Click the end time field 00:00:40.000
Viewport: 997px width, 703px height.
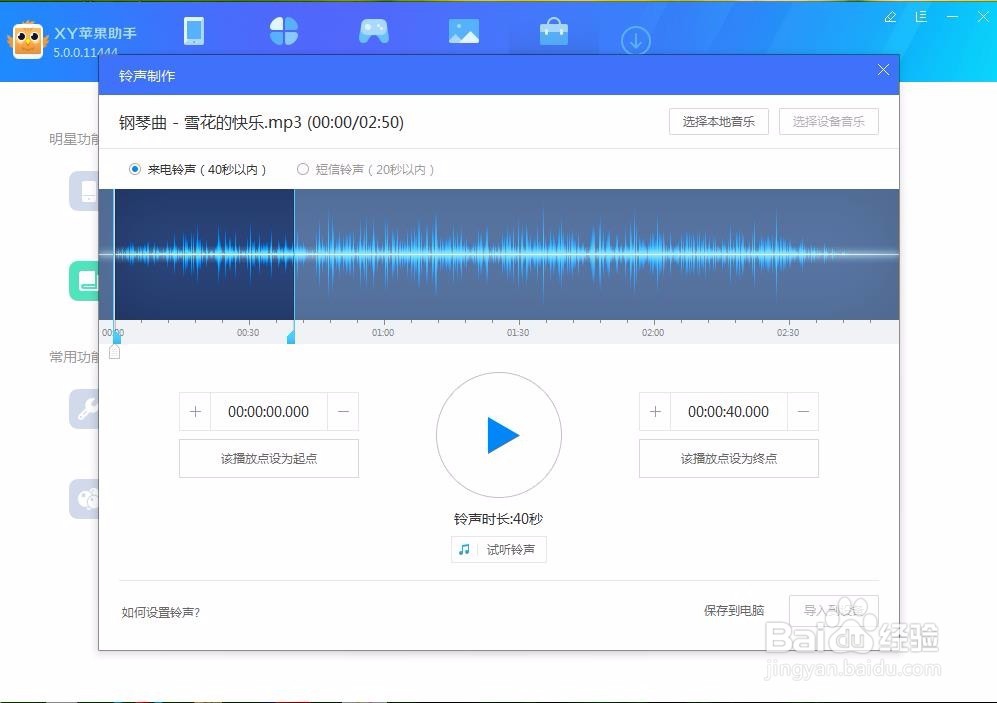[729, 412]
